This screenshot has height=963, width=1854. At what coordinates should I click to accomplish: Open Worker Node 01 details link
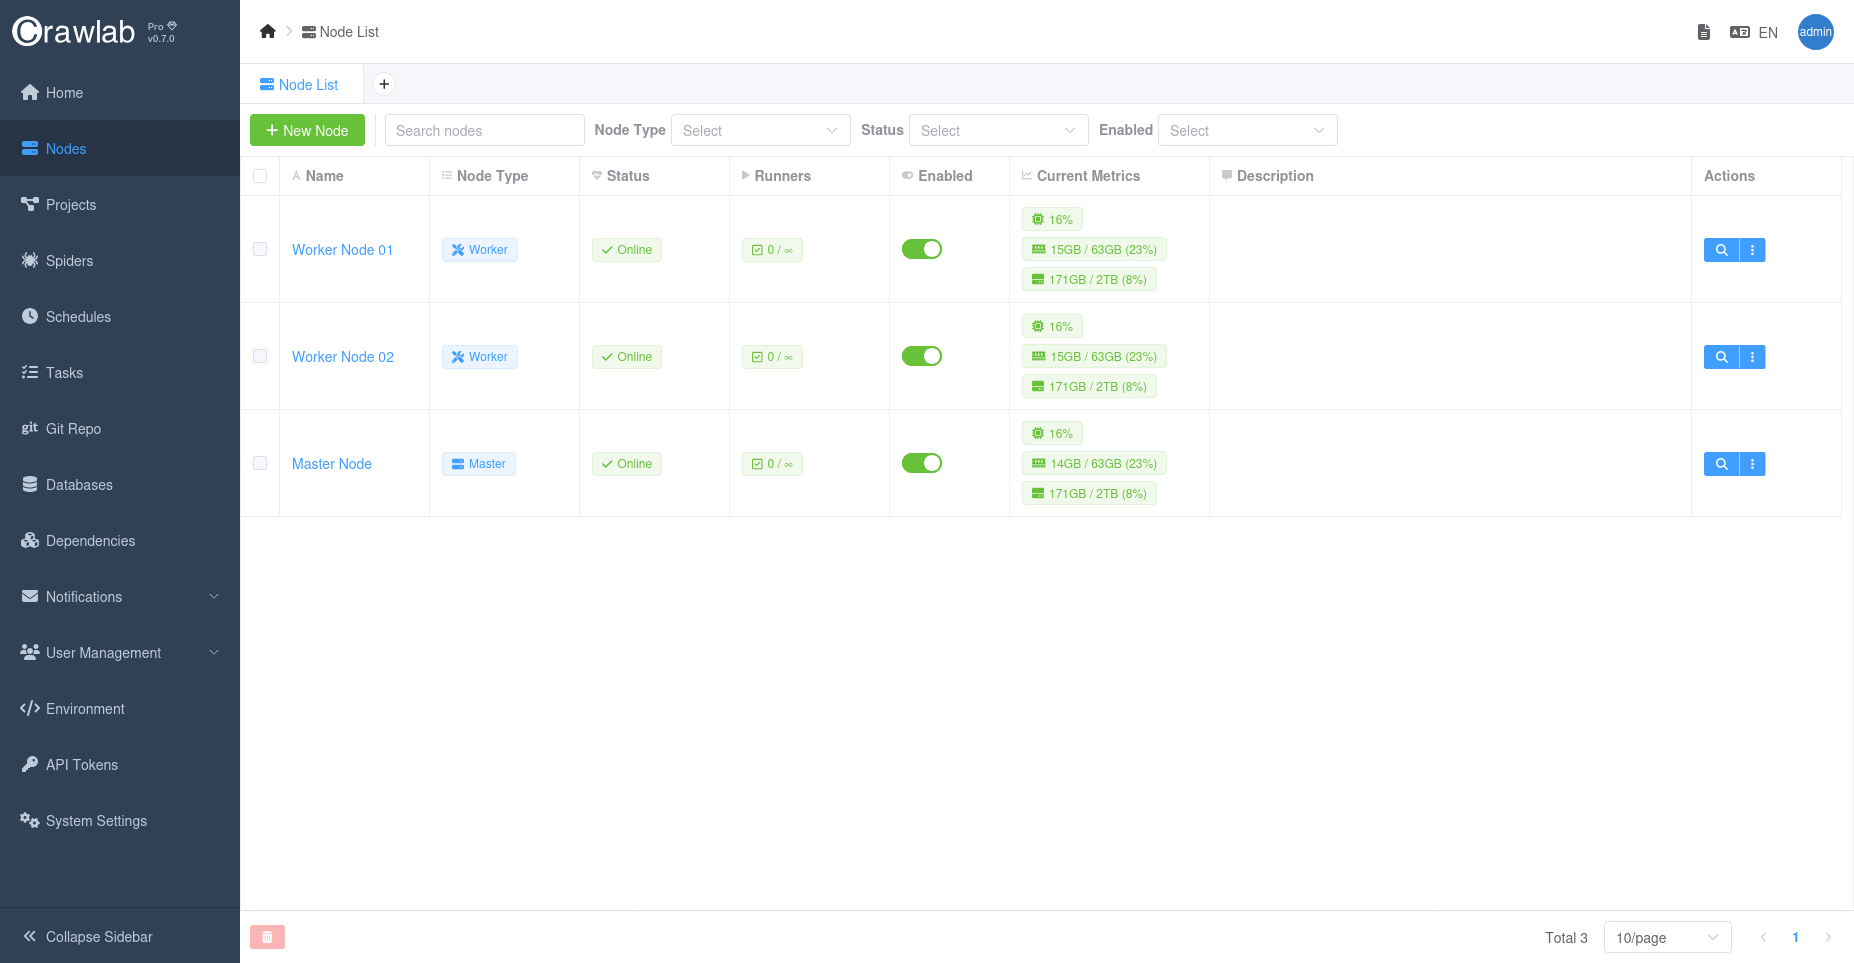click(x=342, y=249)
